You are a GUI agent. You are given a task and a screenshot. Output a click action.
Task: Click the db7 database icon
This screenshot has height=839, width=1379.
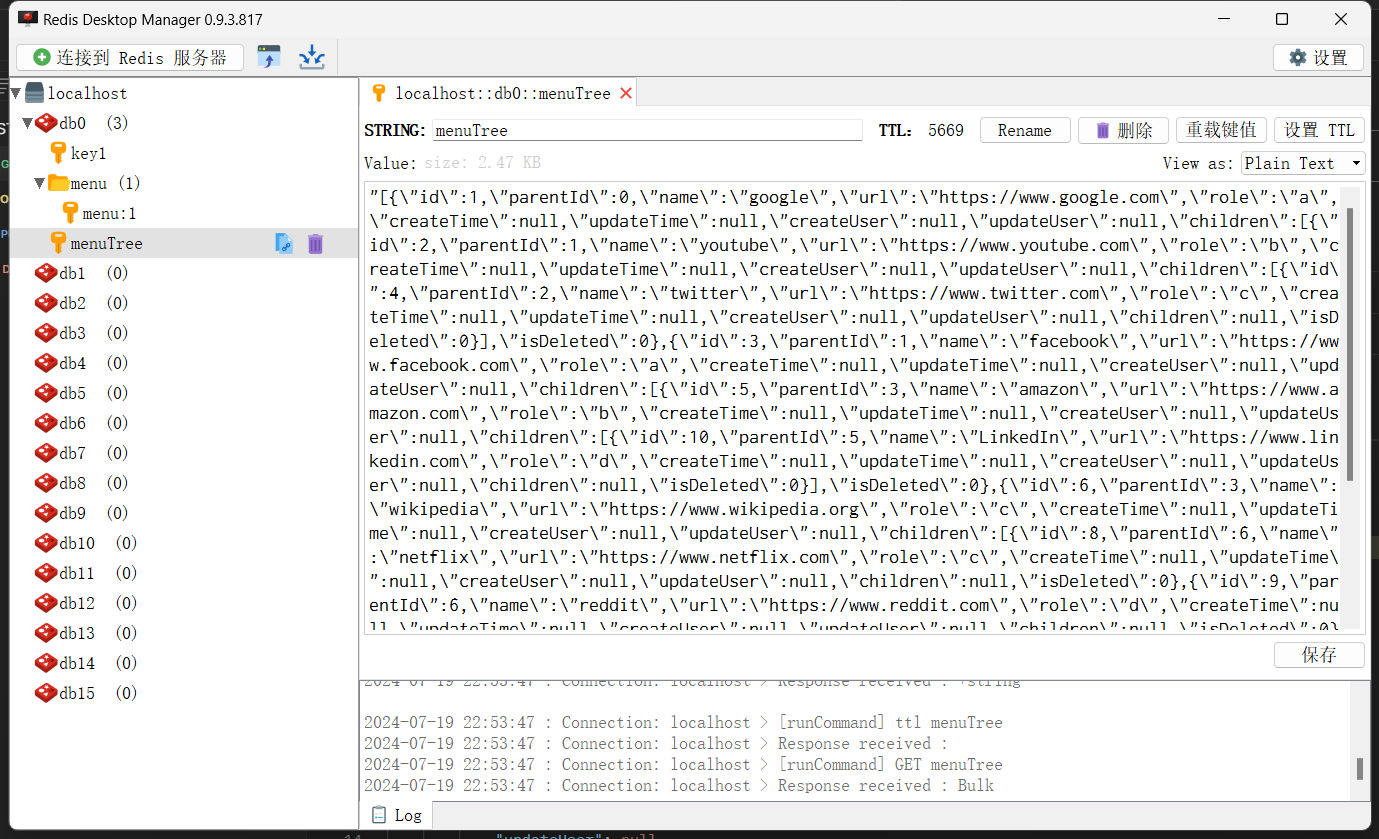46,453
